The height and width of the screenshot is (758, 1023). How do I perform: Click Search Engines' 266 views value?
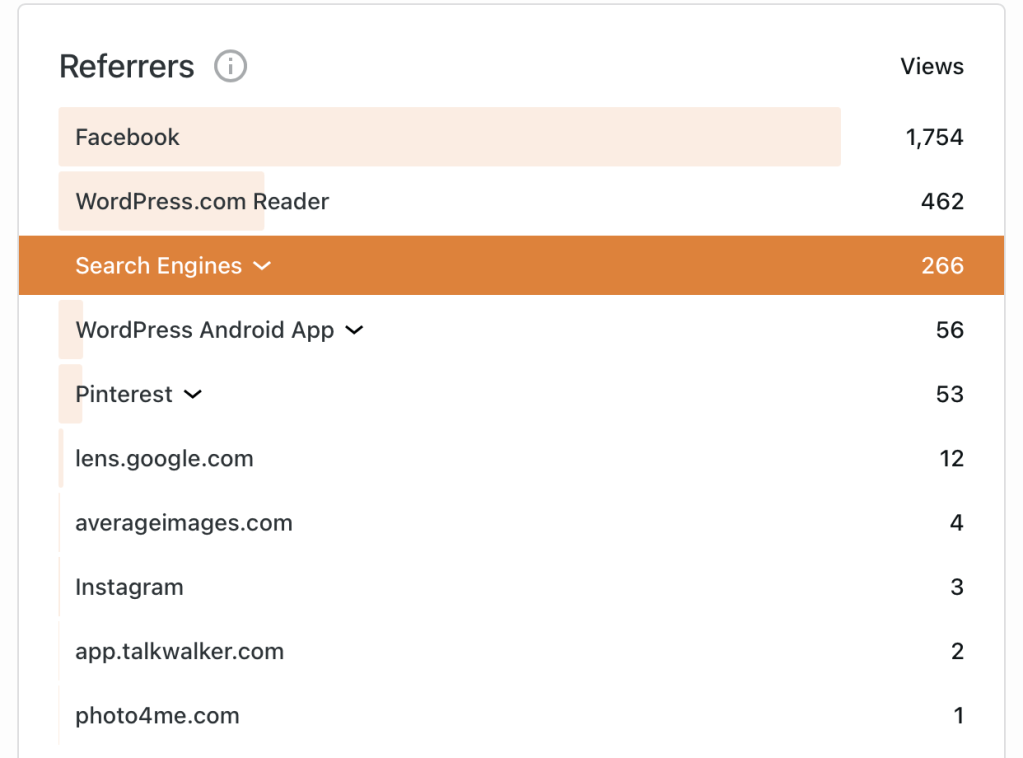click(942, 266)
